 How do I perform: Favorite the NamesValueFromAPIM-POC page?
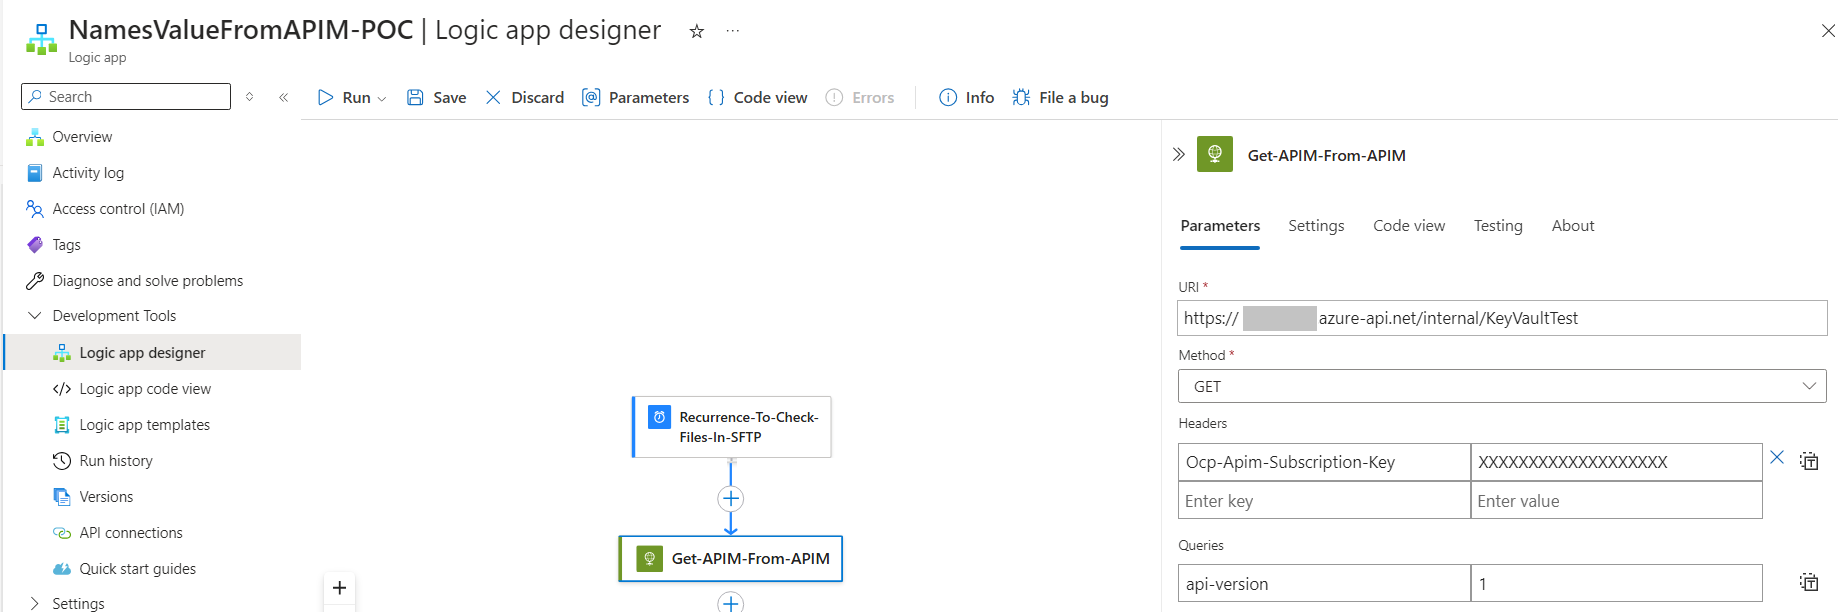pyautogui.click(x=695, y=31)
